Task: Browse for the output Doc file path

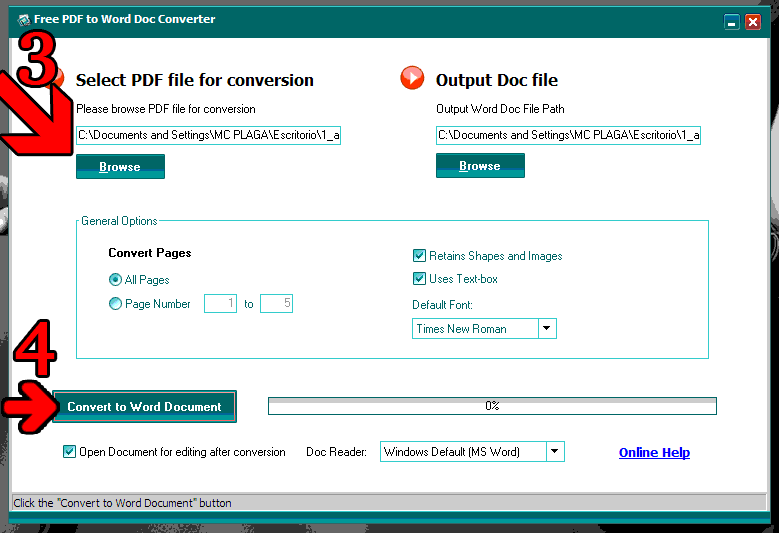Action: coord(480,165)
